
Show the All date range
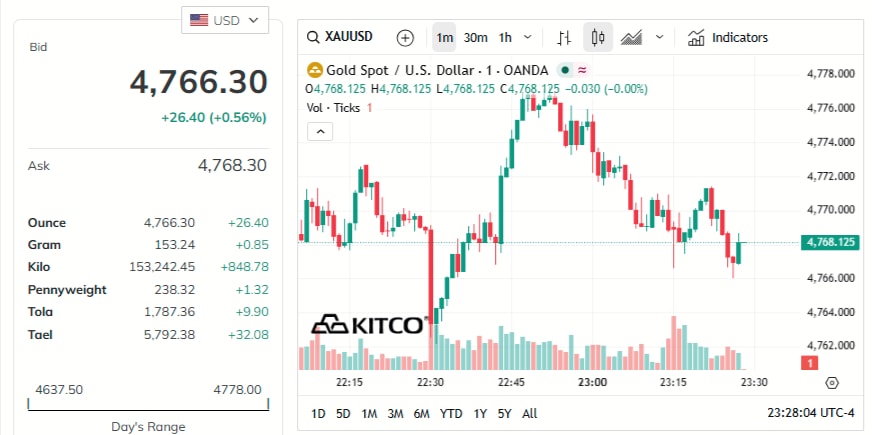pos(529,413)
